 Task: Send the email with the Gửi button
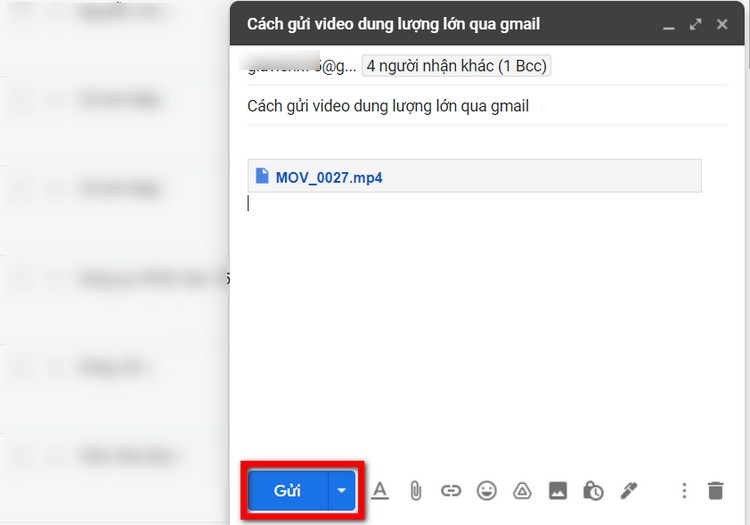coord(287,491)
